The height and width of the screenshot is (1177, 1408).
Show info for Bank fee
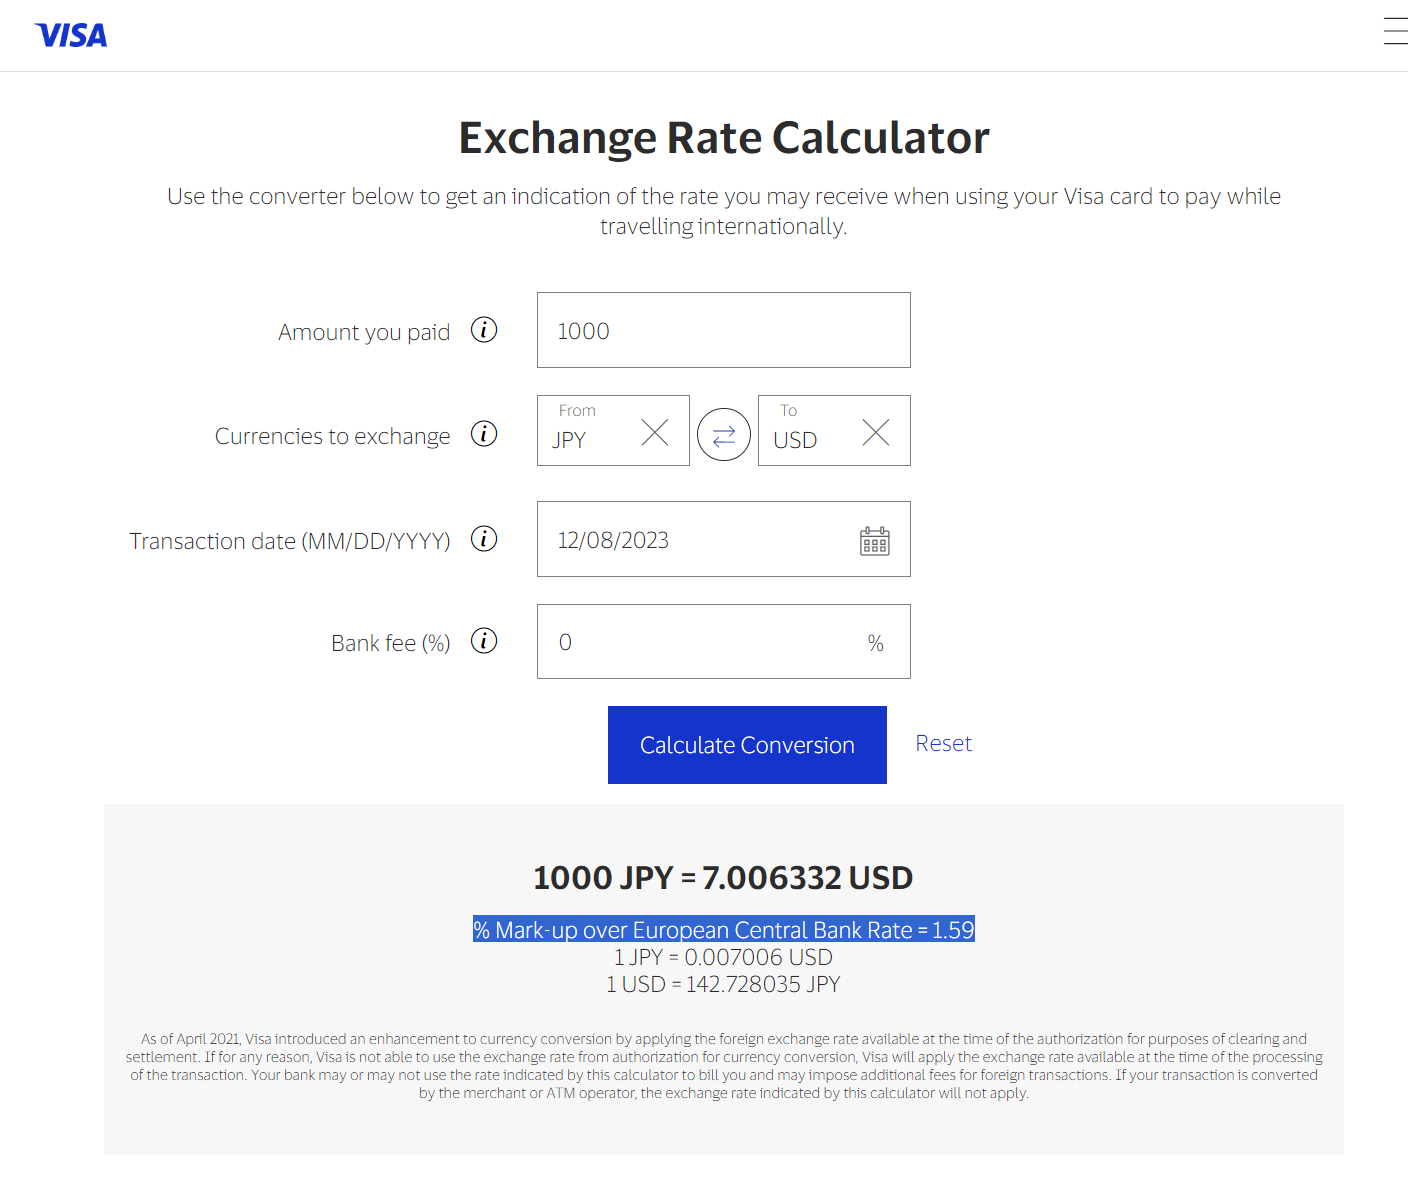[x=484, y=641]
